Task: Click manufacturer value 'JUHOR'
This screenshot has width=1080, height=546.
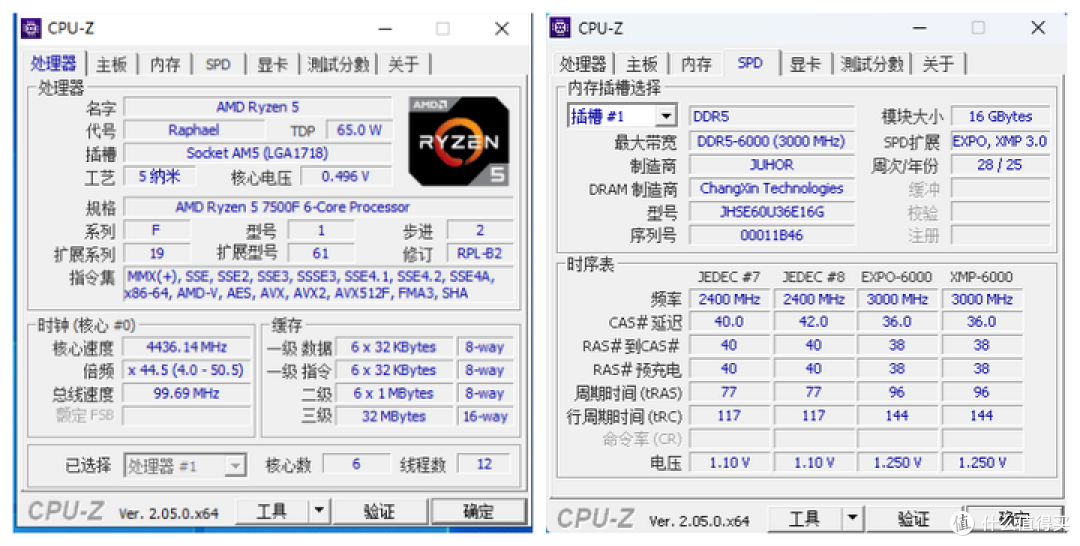Action: [772, 165]
